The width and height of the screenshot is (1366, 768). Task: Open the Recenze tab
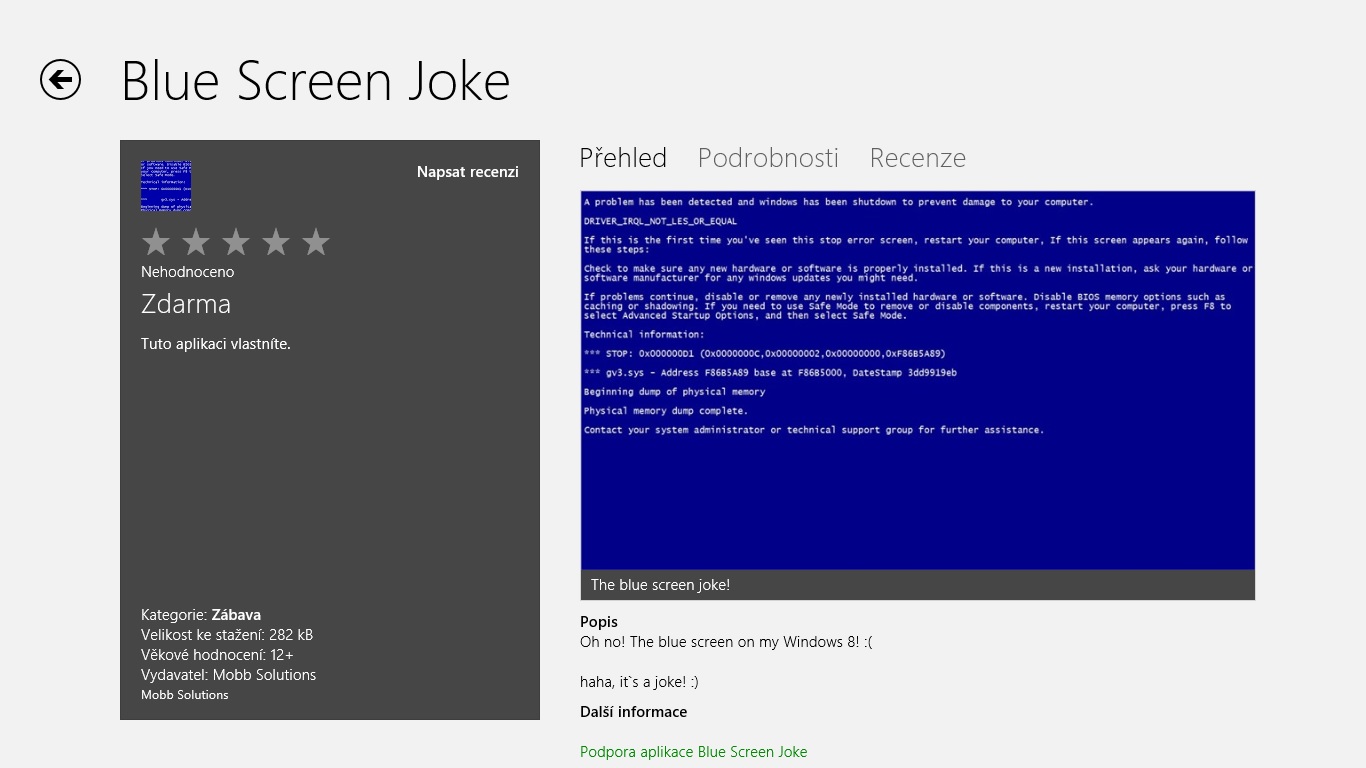pos(918,158)
